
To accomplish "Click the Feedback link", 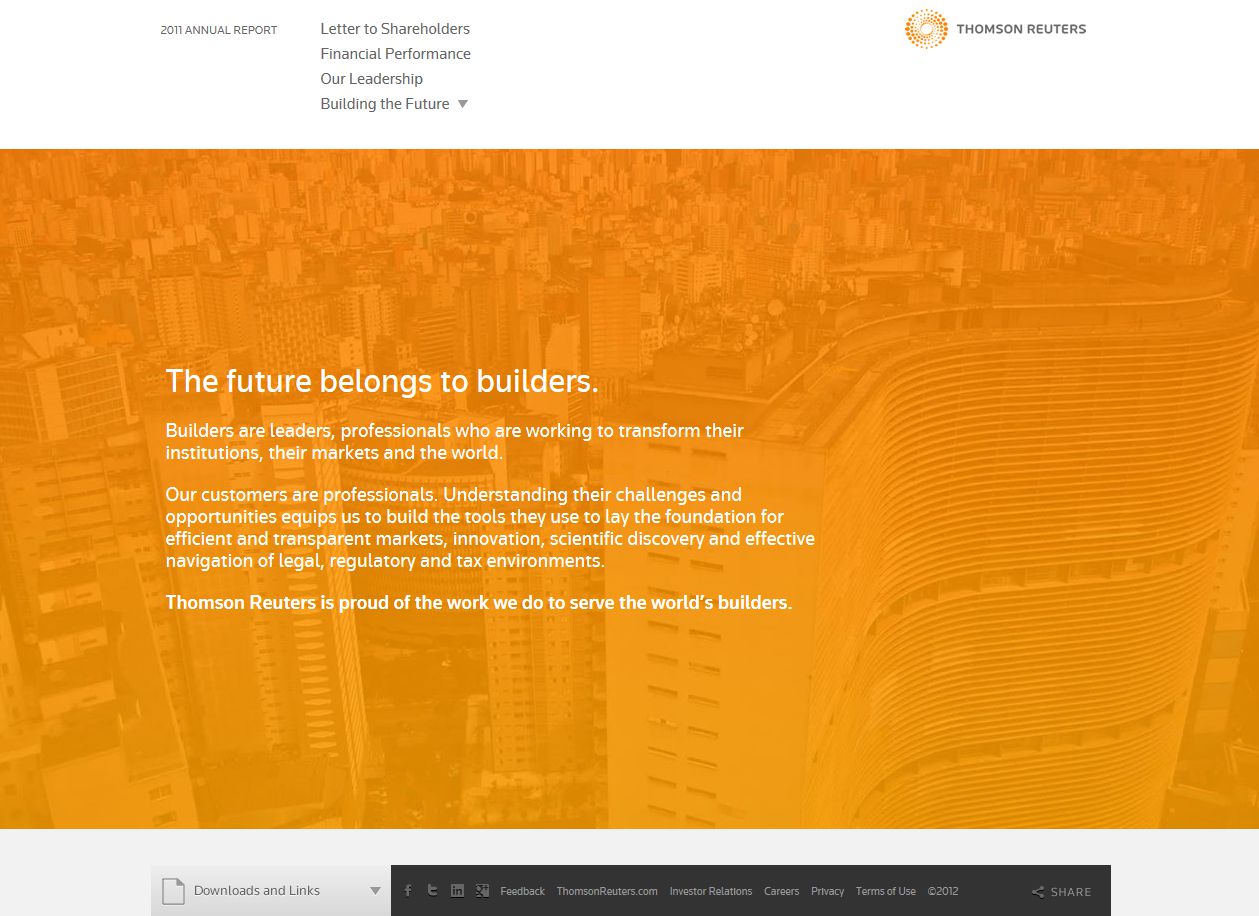I will pos(522,891).
